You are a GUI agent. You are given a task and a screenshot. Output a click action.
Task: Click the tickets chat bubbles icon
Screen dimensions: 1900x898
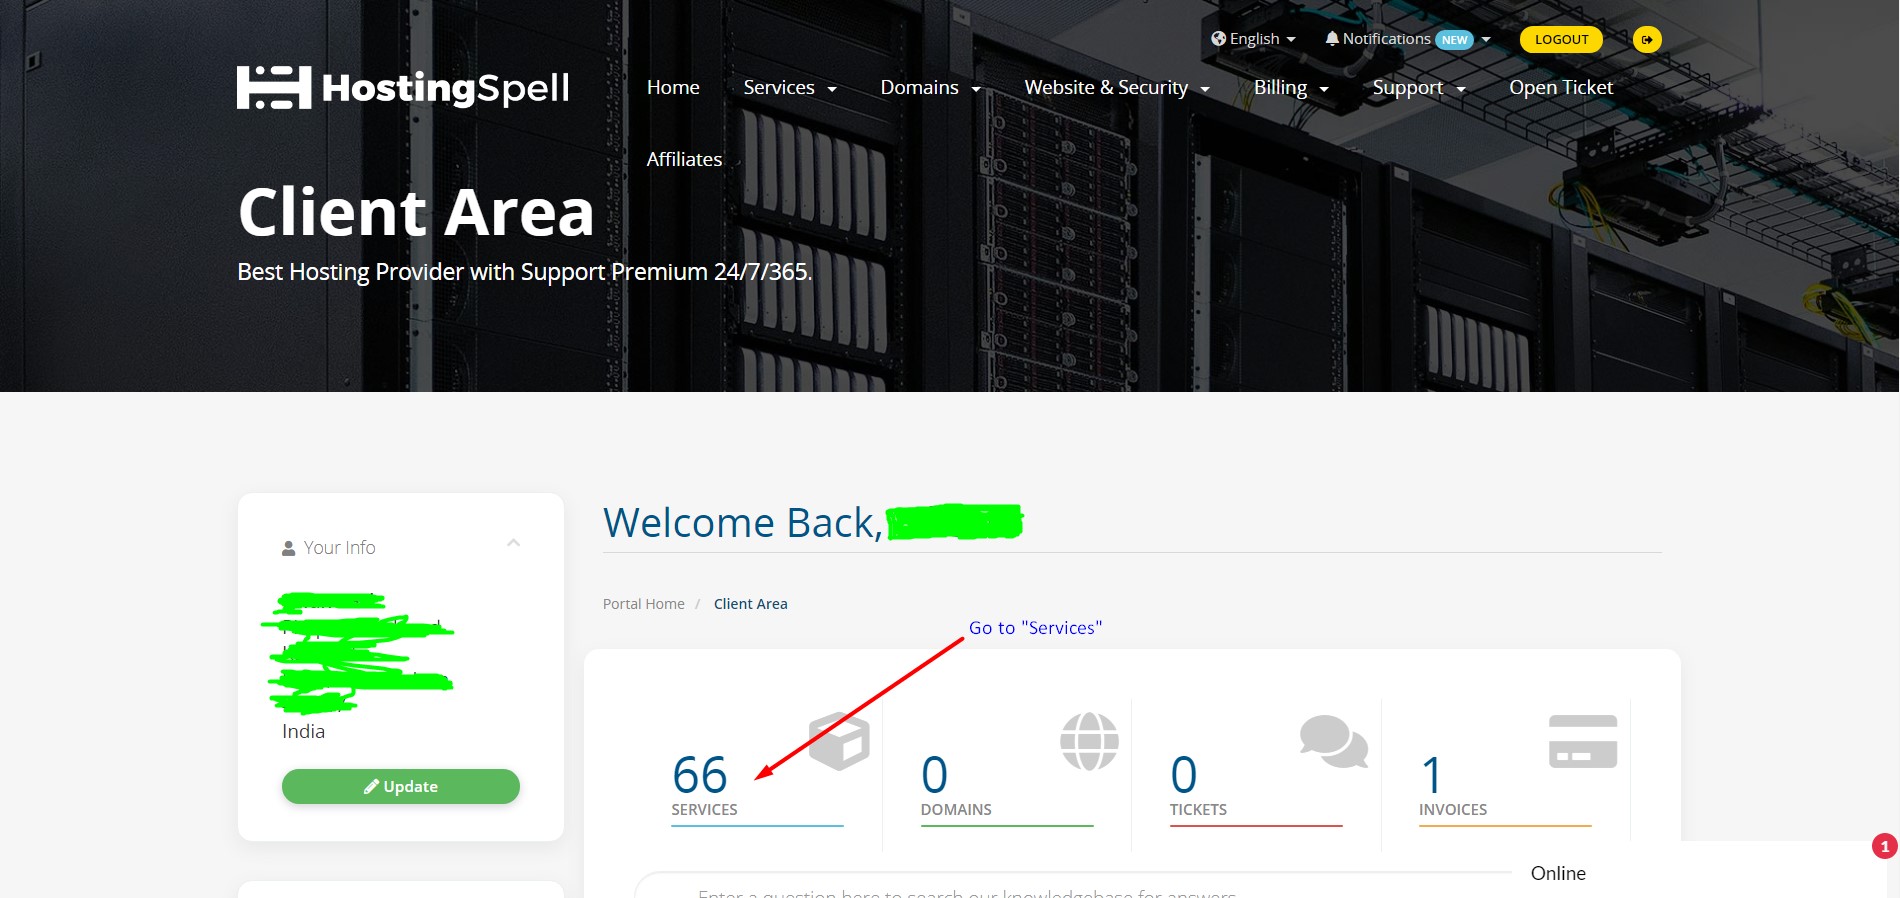[x=1334, y=741]
